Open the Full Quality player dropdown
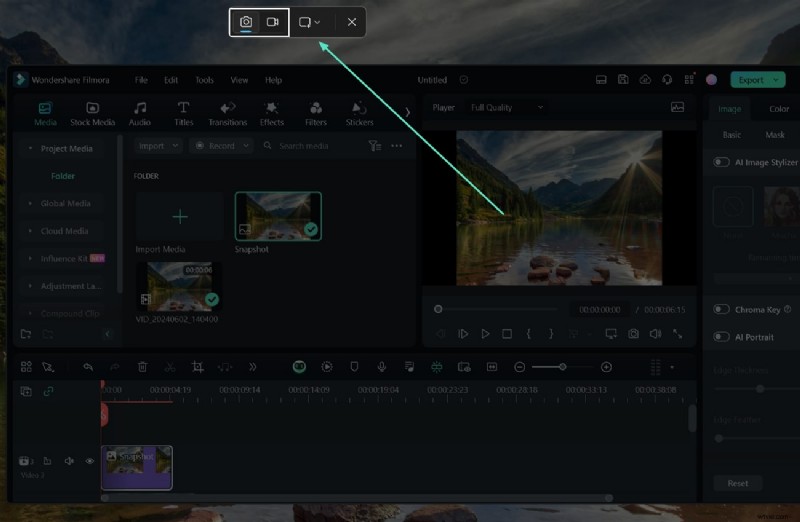The width and height of the screenshot is (800, 522). 507,107
